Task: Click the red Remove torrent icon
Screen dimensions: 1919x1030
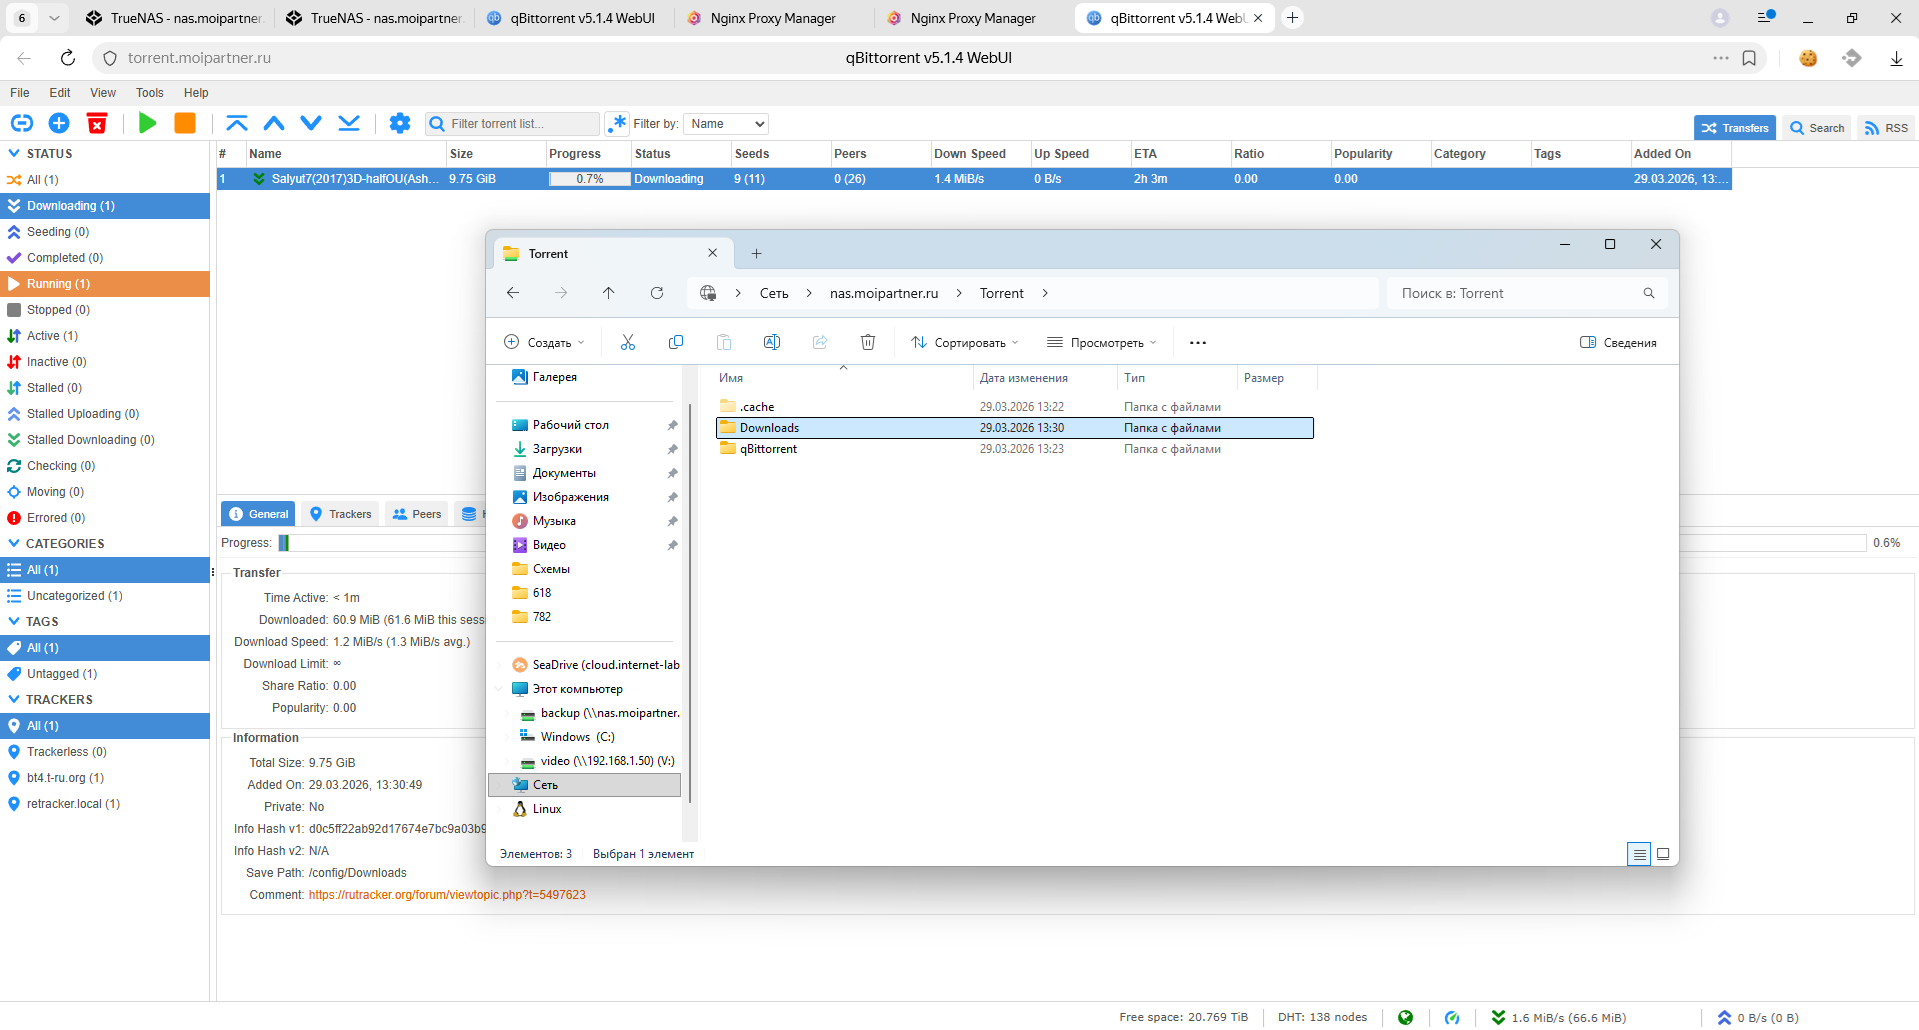Action: point(97,123)
